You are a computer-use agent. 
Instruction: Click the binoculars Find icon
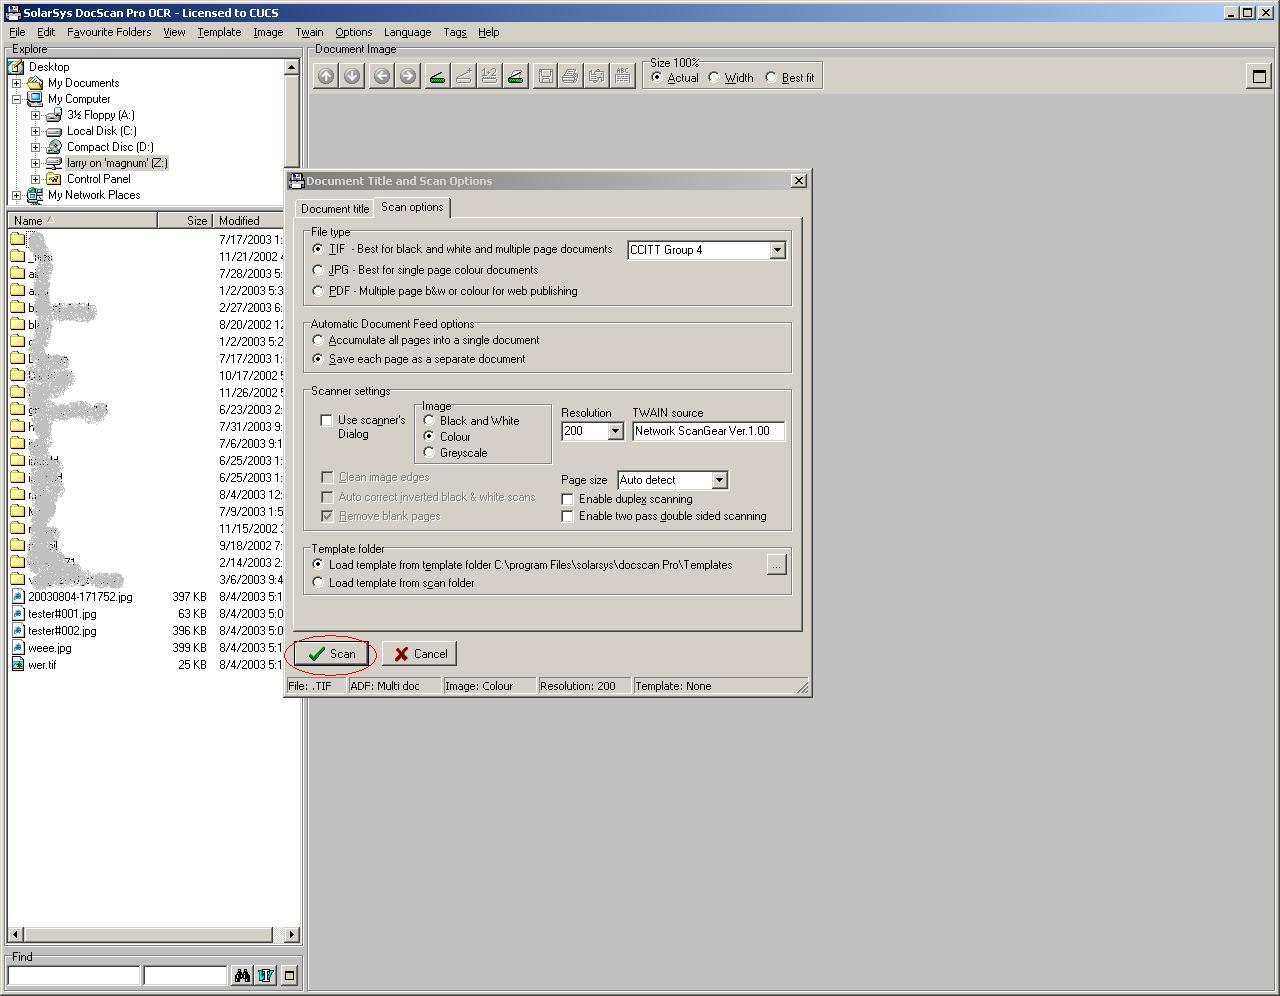(242, 975)
